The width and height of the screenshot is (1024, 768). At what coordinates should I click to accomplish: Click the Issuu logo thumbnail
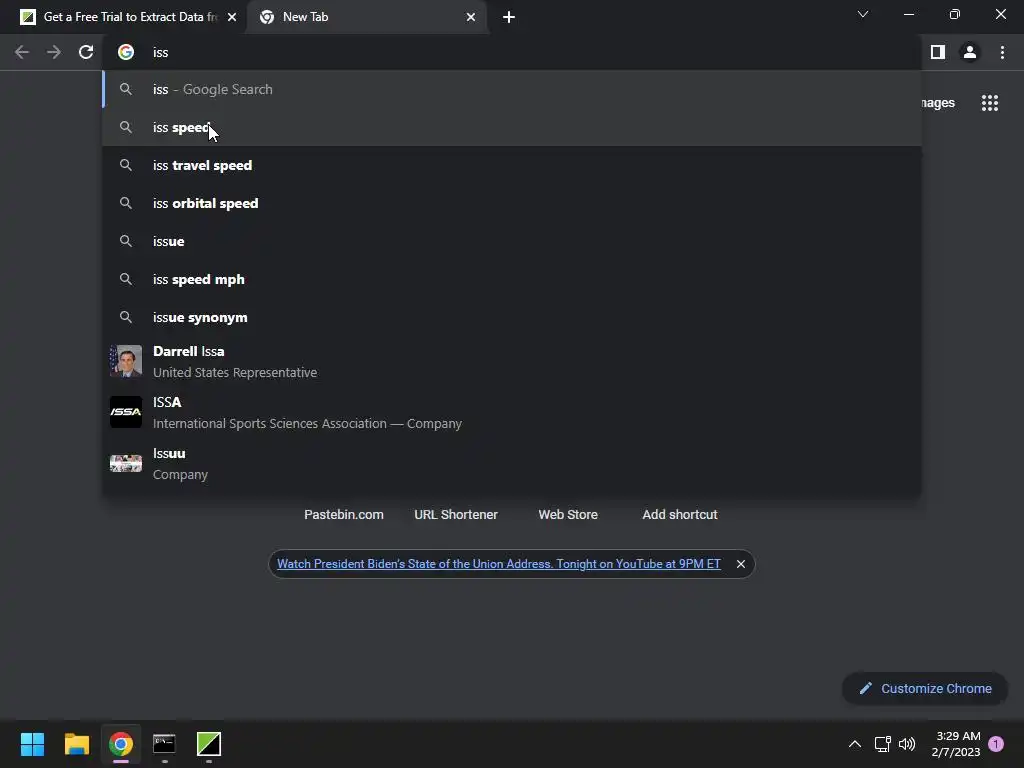(126, 463)
